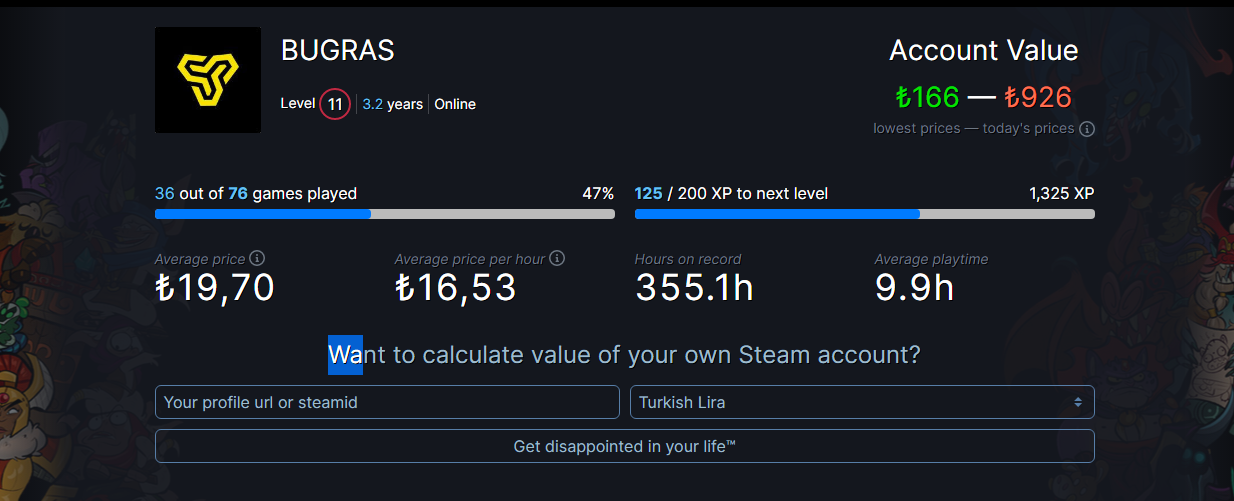Click the XP to next level progress bar
The width and height of the screenshot is (1234, 501).
864,214
